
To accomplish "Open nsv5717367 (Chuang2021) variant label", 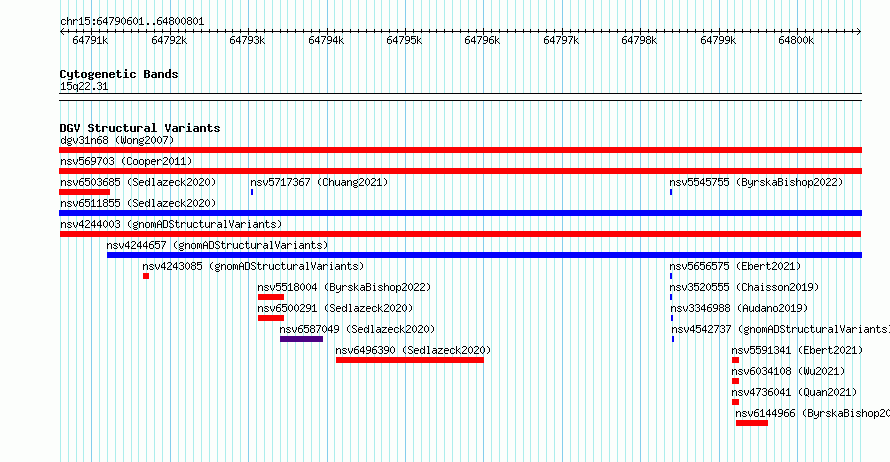I will coord(319,182).
